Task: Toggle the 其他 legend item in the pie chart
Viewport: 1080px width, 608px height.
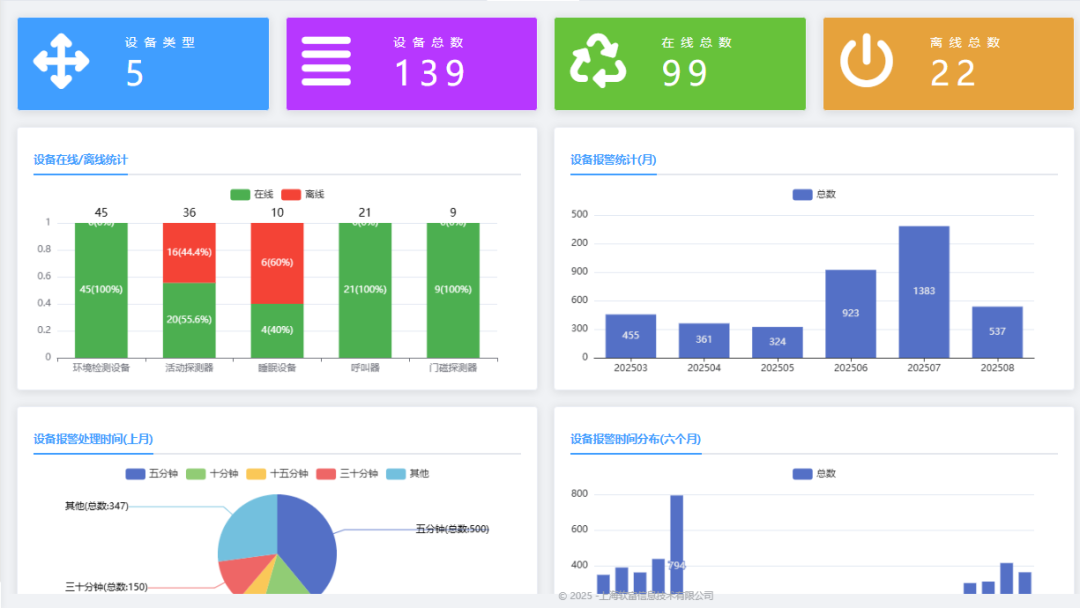Action: [408, 474]
